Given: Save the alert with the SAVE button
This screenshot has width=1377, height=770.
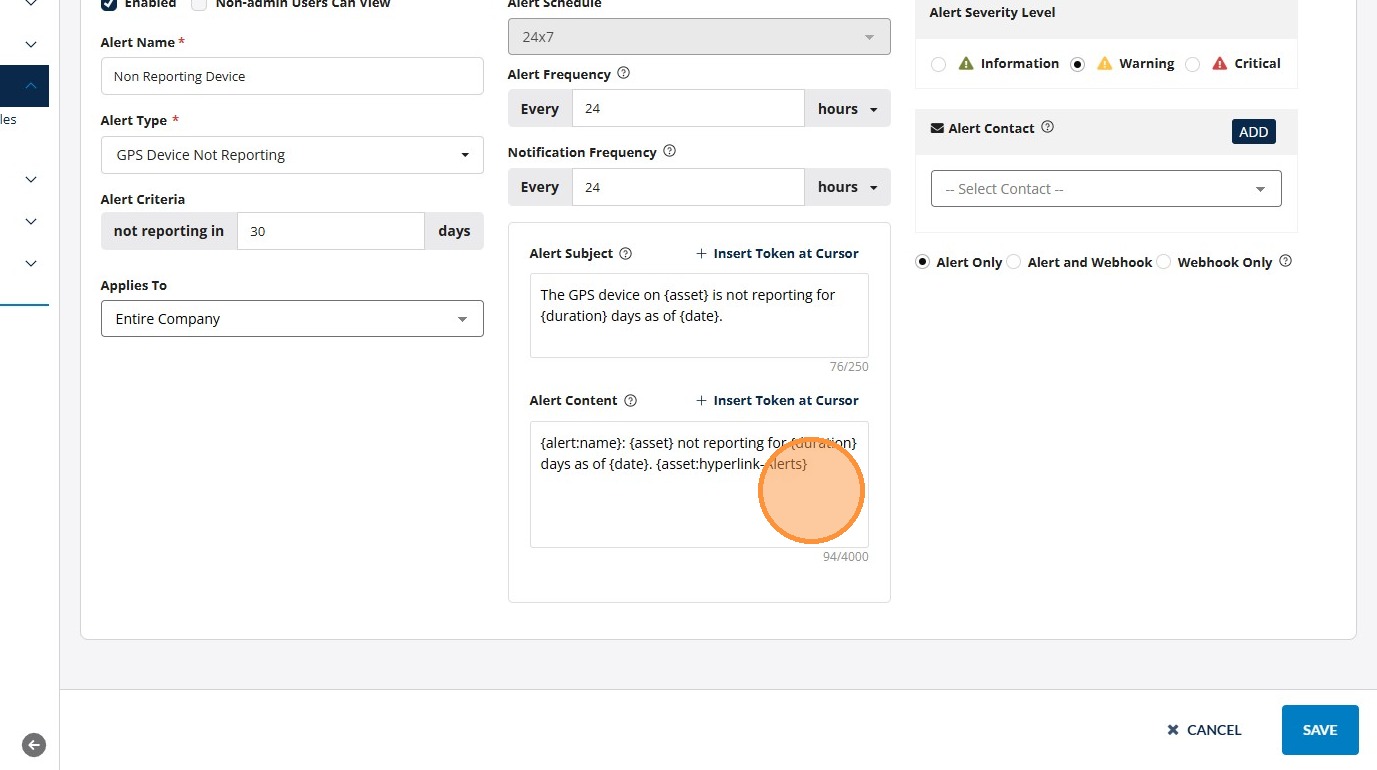Looking at the screenshot, I should coord(1320,730).
